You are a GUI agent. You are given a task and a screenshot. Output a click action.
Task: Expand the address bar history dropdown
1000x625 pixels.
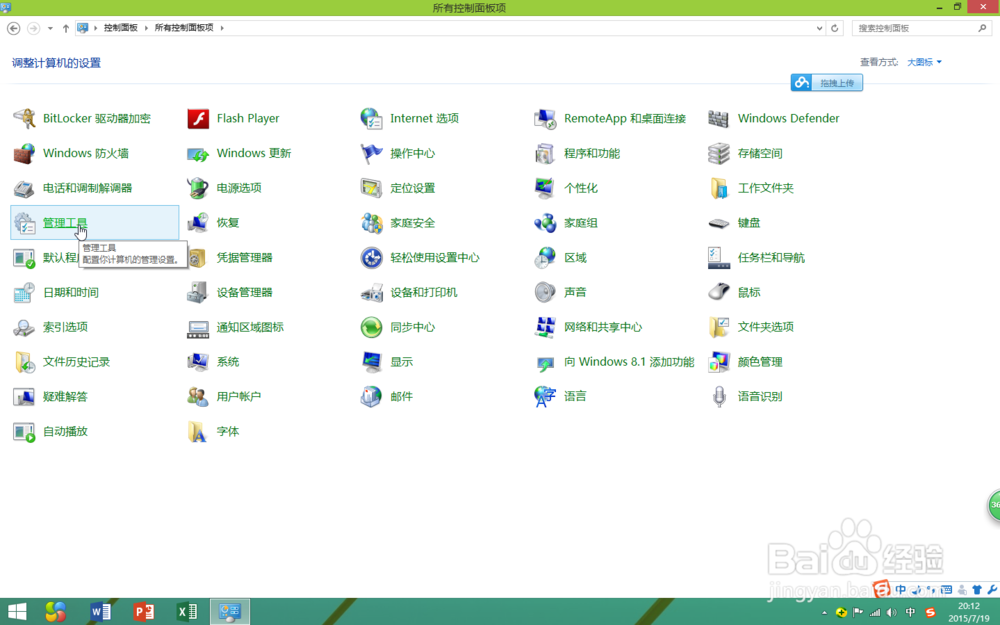(818, 28)
